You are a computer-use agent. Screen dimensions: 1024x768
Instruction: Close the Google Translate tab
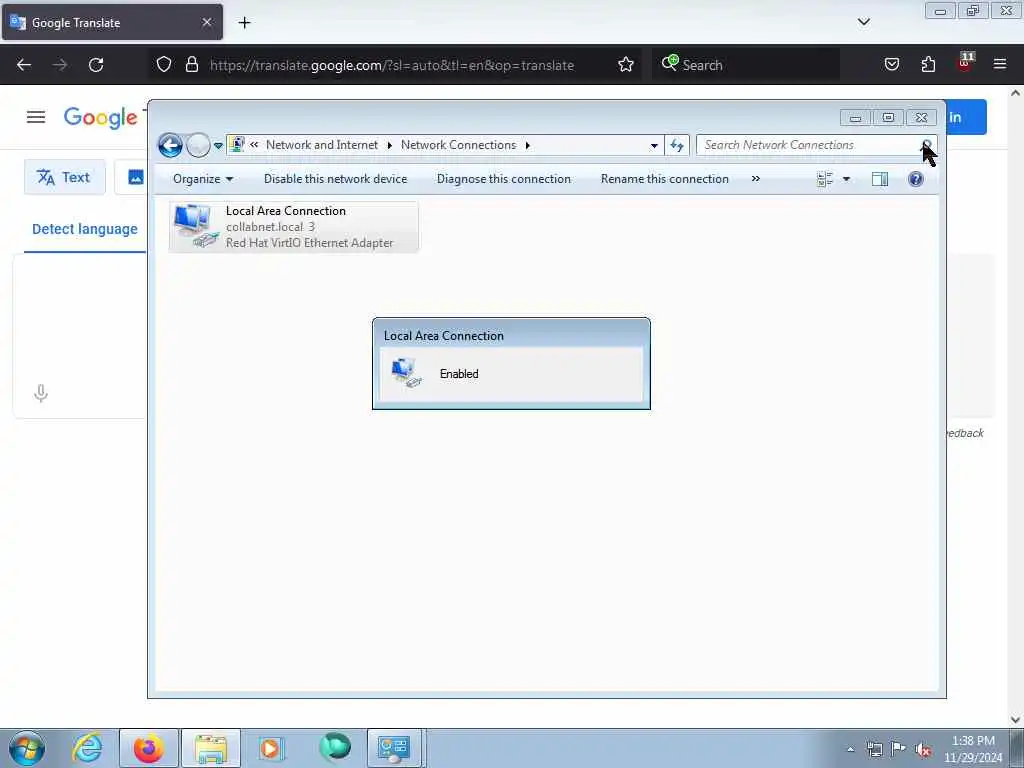[x=207, y=22]
